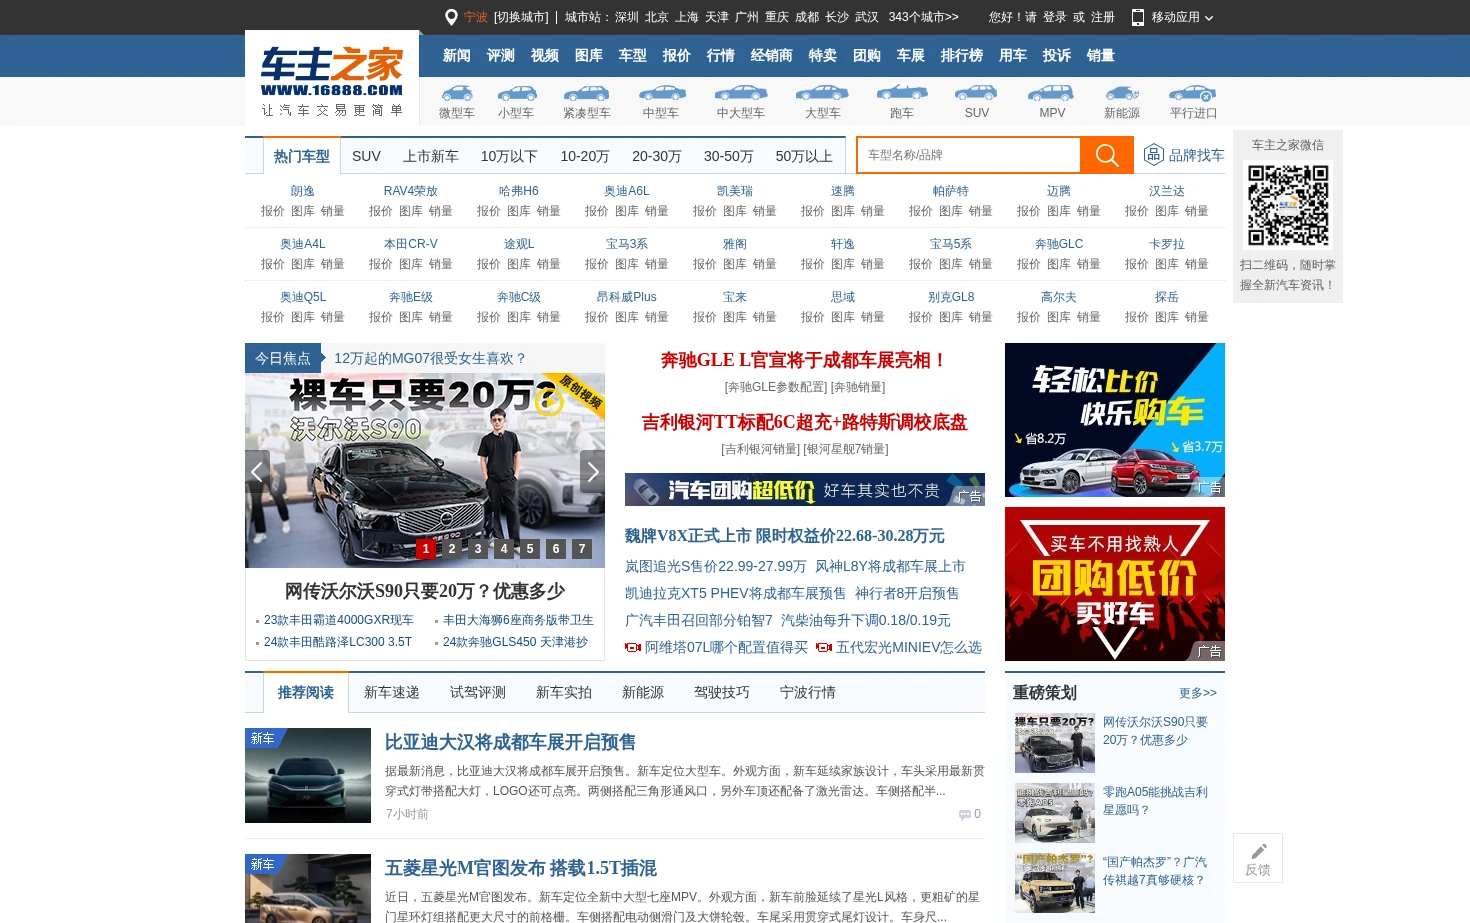The image size is (1470, 923).
Task: Select the SUV car type icon
Action: (977, 93)
